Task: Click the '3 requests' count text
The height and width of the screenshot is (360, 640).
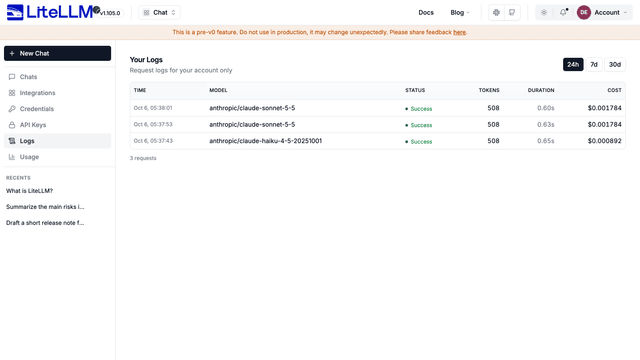Action: pos(143,158)
